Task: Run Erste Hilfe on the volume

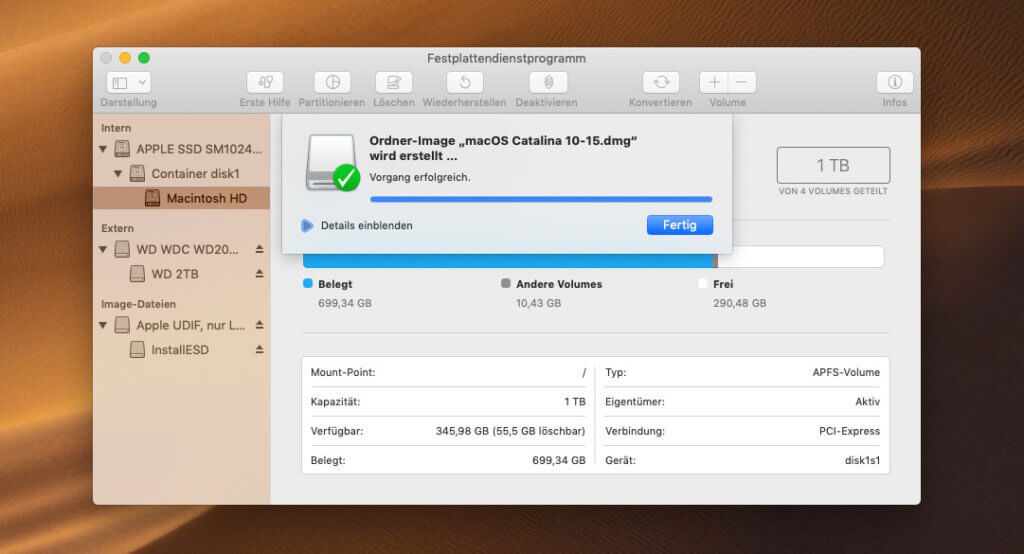Action: point(265,83)
